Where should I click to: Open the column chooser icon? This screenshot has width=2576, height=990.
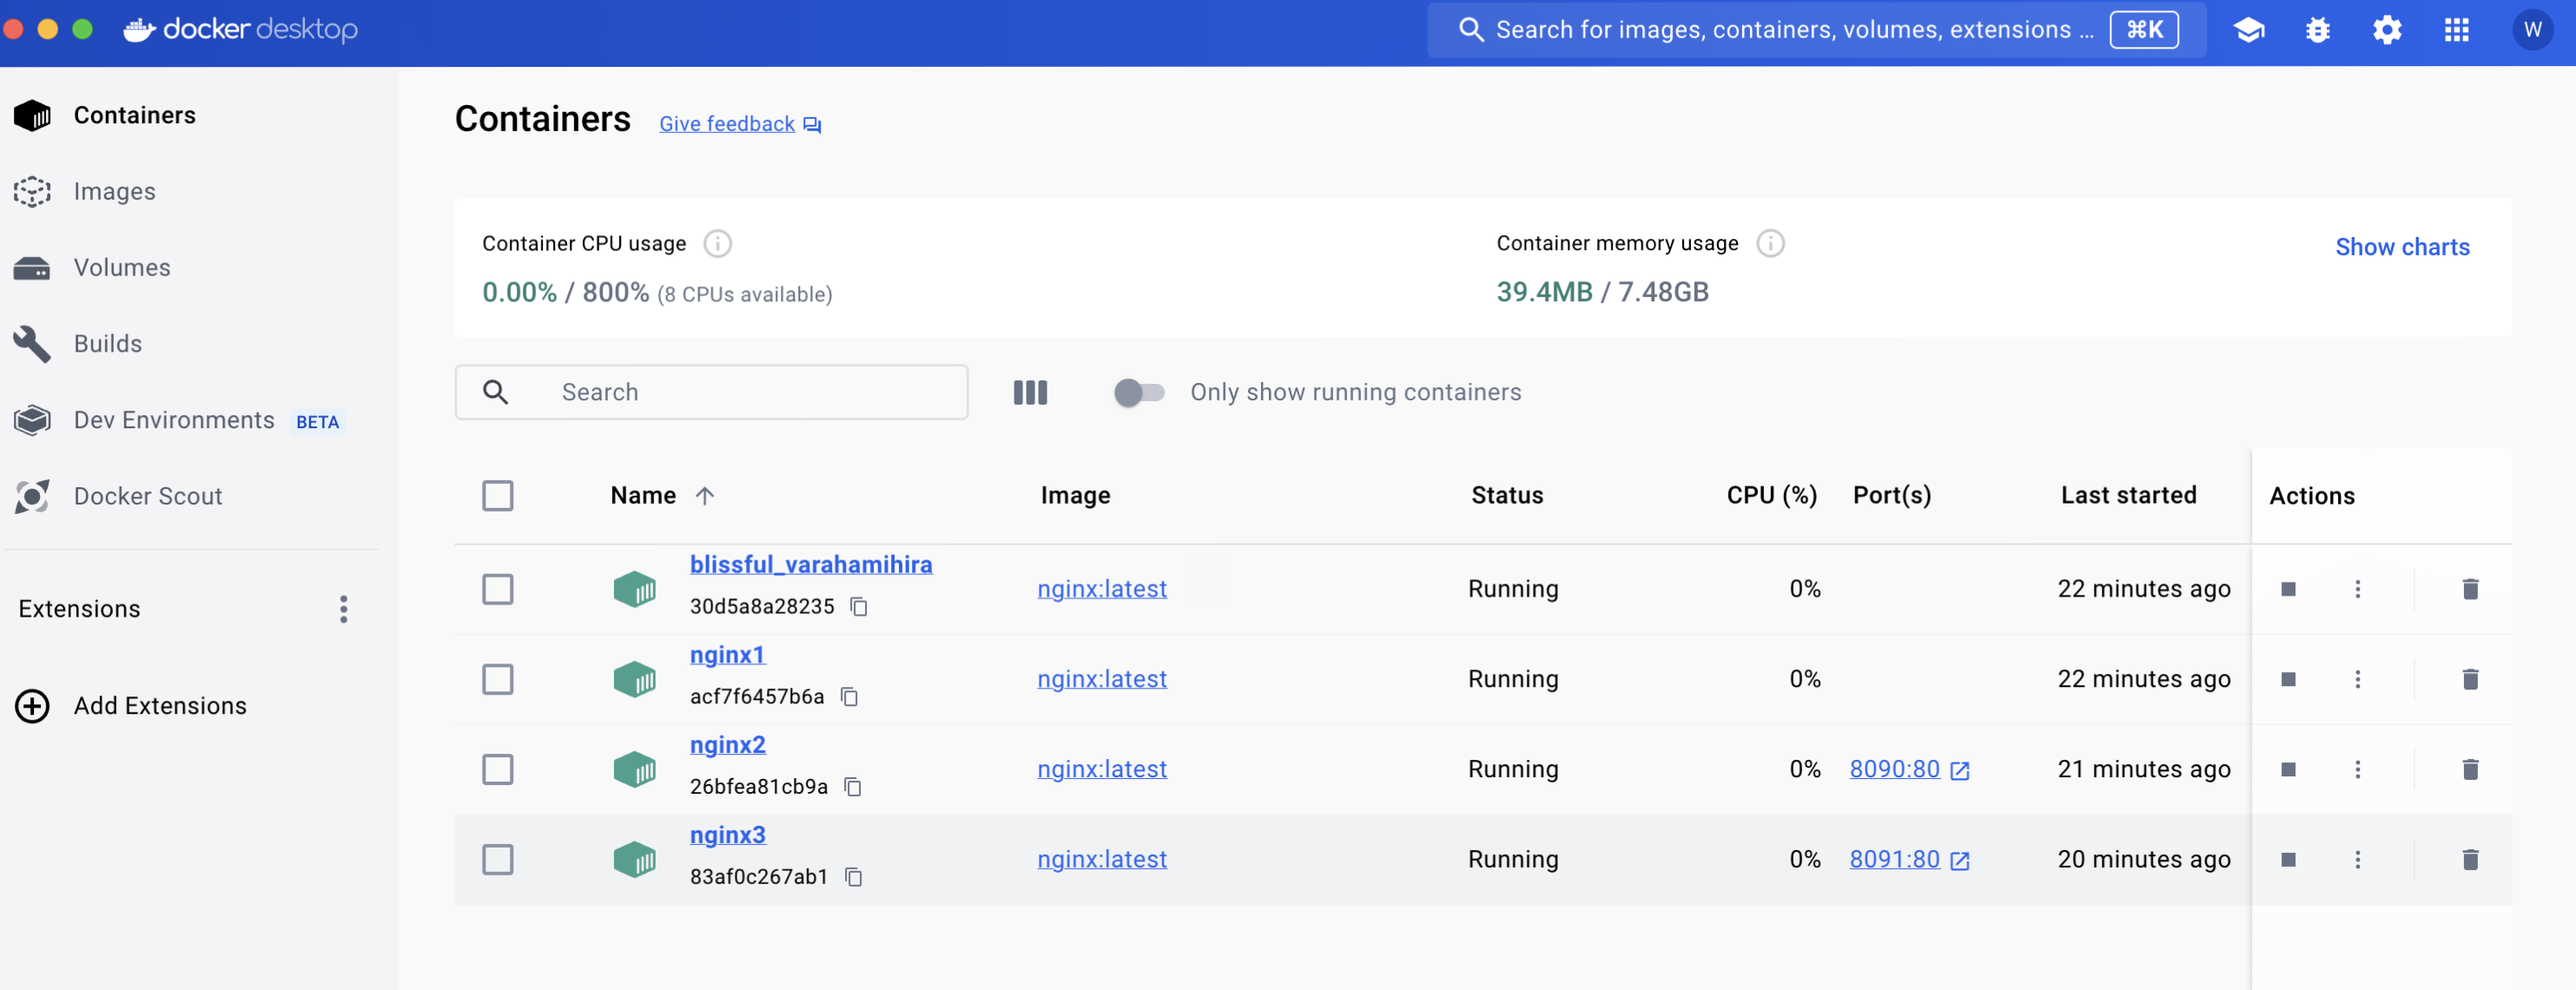point(1030,392)
